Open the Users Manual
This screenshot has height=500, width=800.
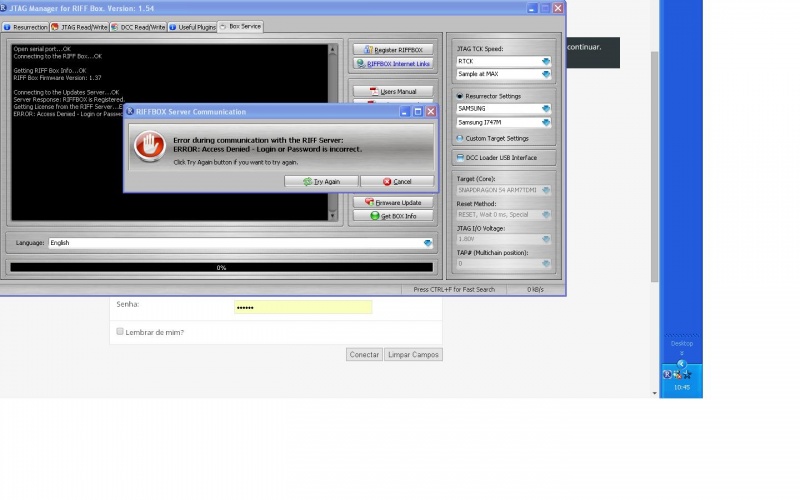(393, 91)
